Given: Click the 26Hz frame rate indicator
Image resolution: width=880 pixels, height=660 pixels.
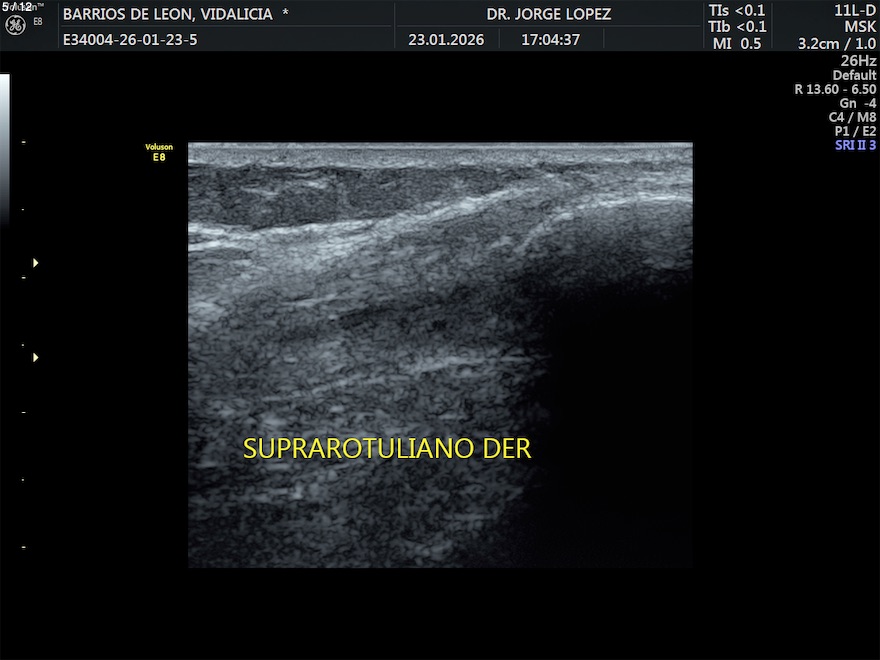Looking at the screenshot, I should pos(858,61).
